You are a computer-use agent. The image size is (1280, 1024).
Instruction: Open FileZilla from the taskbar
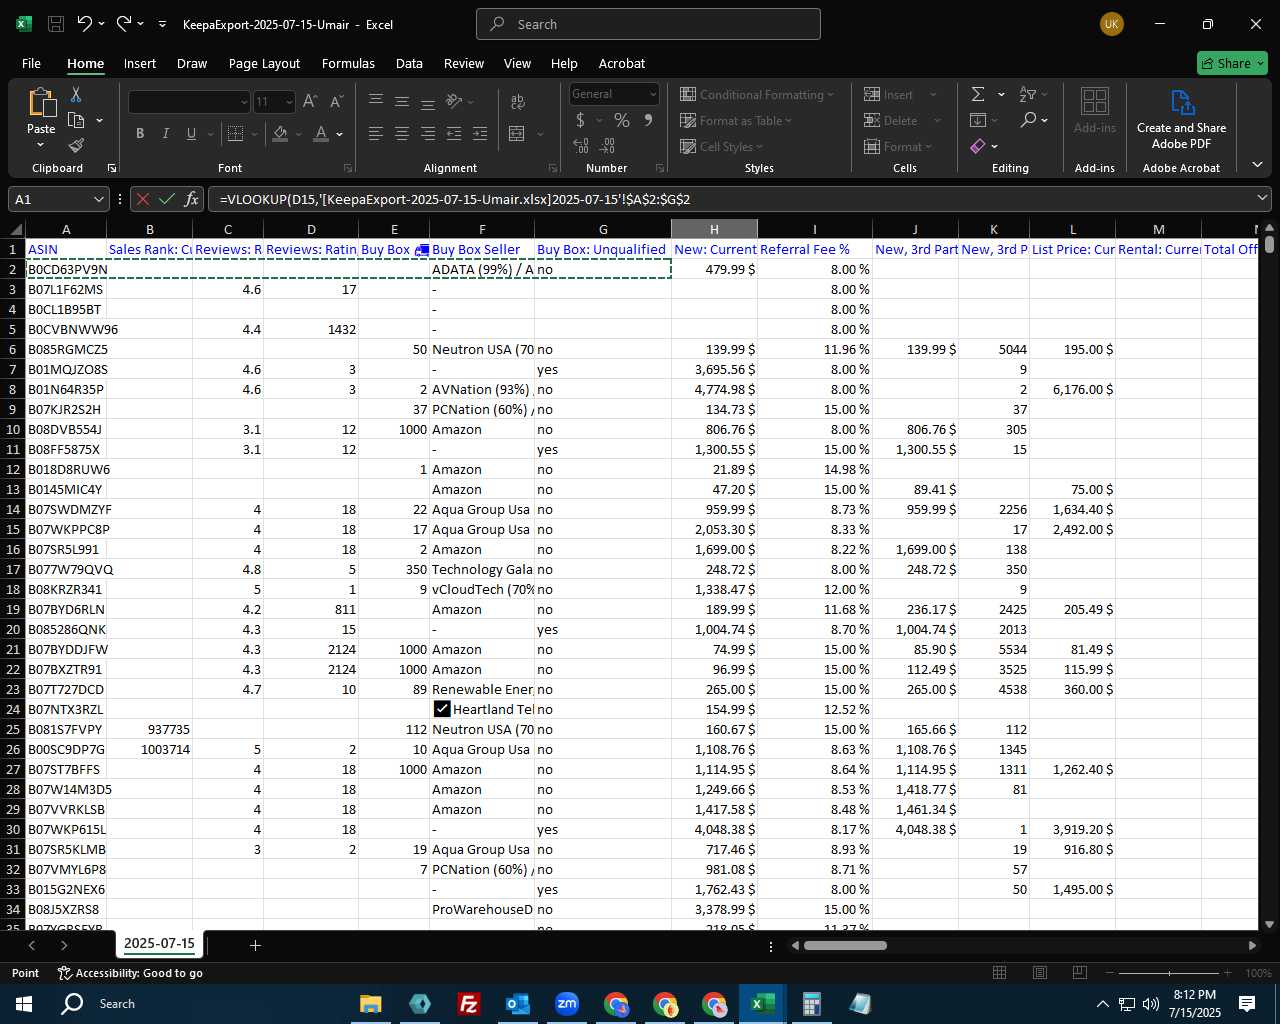(x=468, y=1003)
